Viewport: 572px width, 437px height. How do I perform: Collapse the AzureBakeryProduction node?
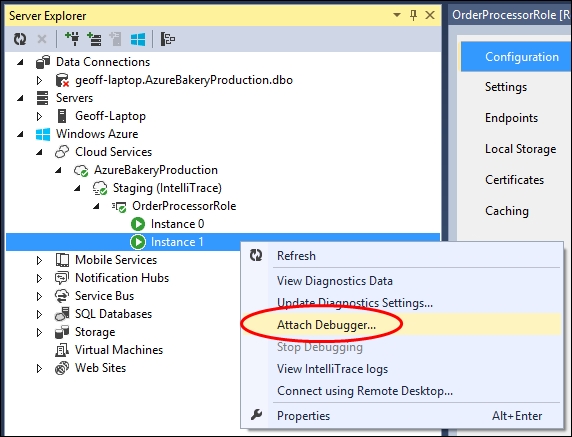[x=58, y=170]
